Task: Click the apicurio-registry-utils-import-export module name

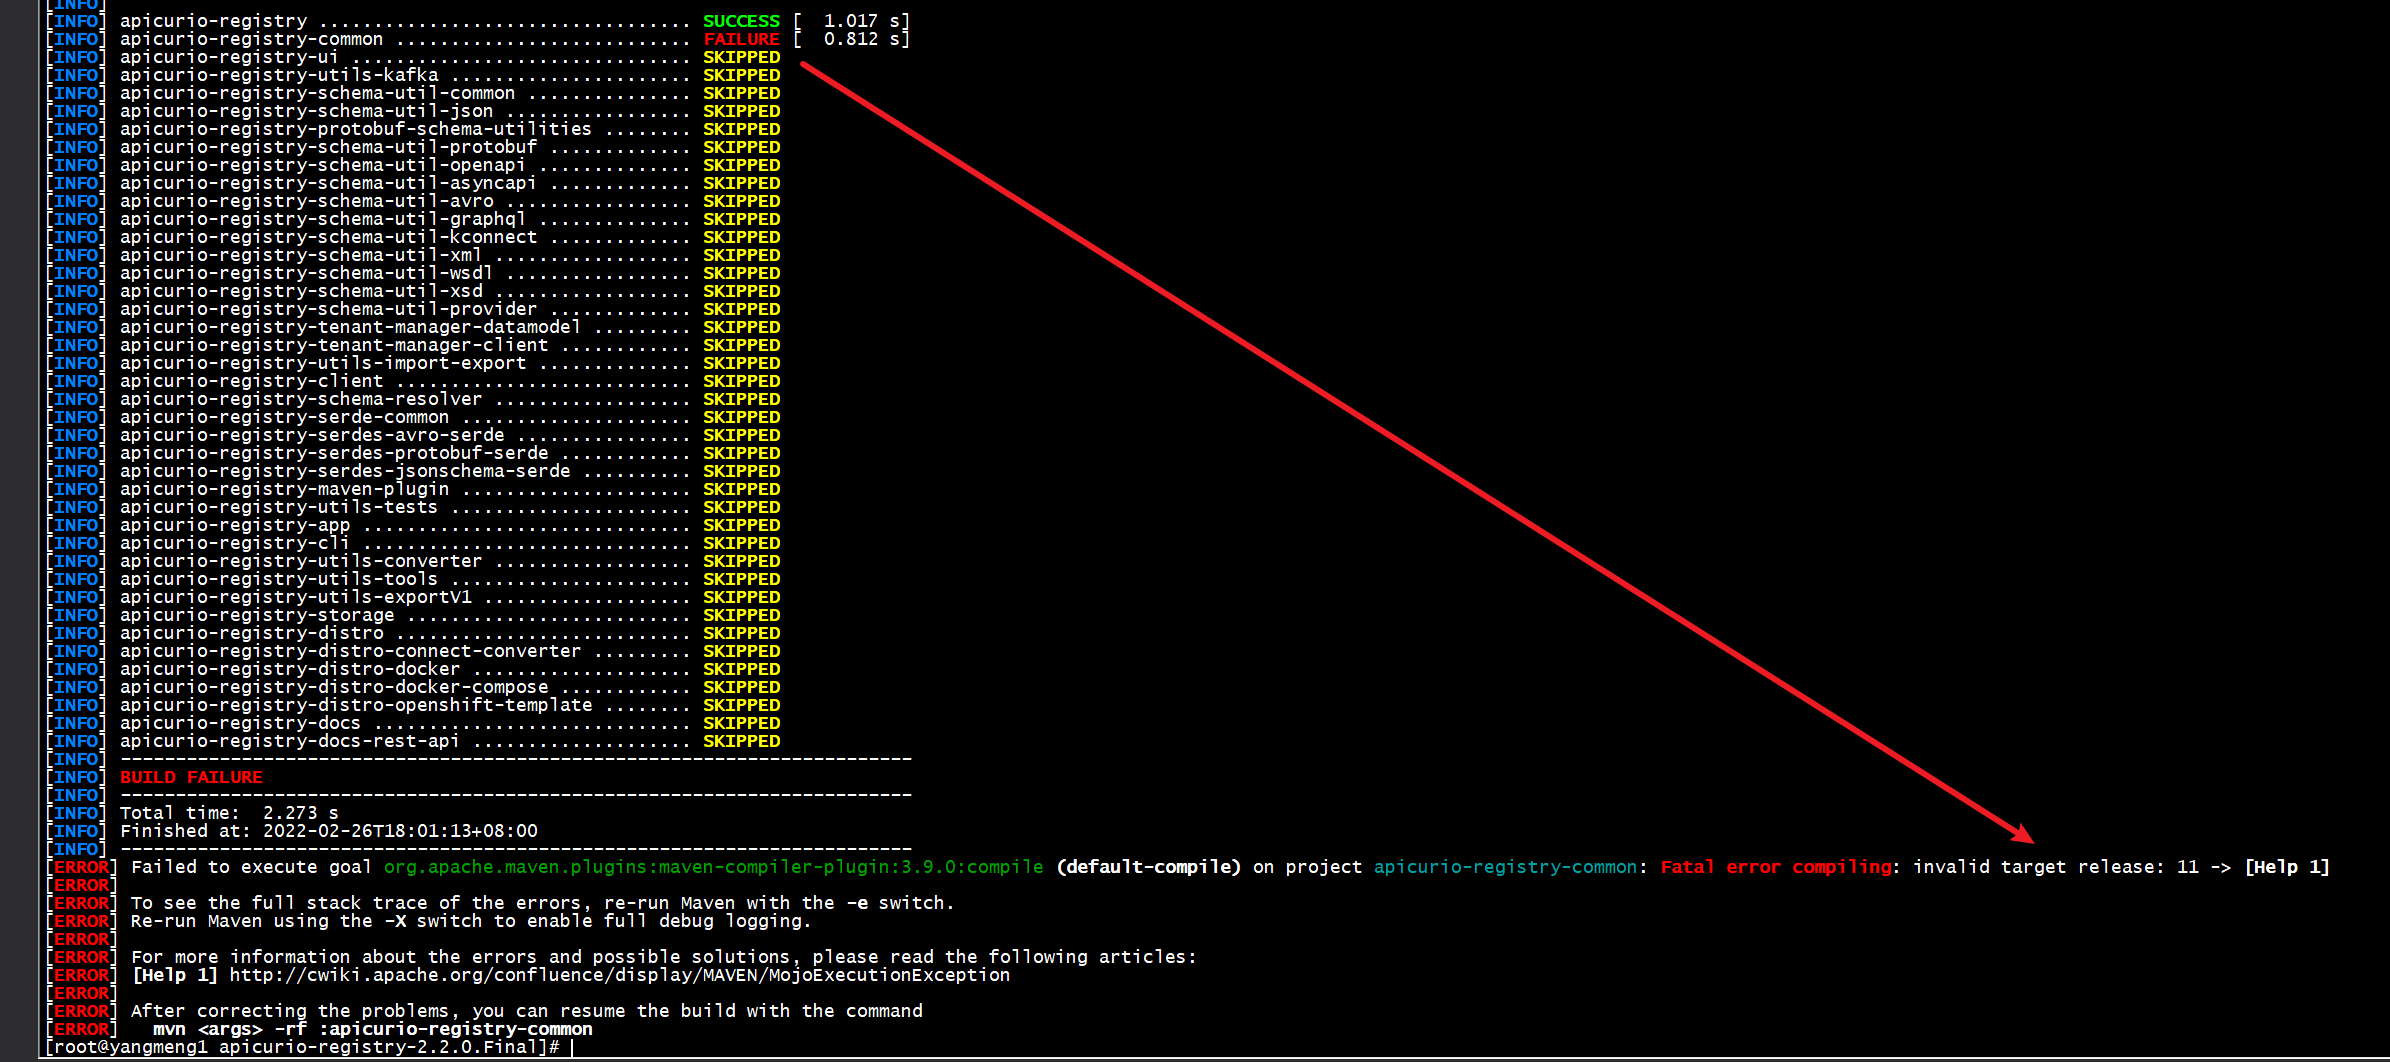Action: [x=323, y=363]
